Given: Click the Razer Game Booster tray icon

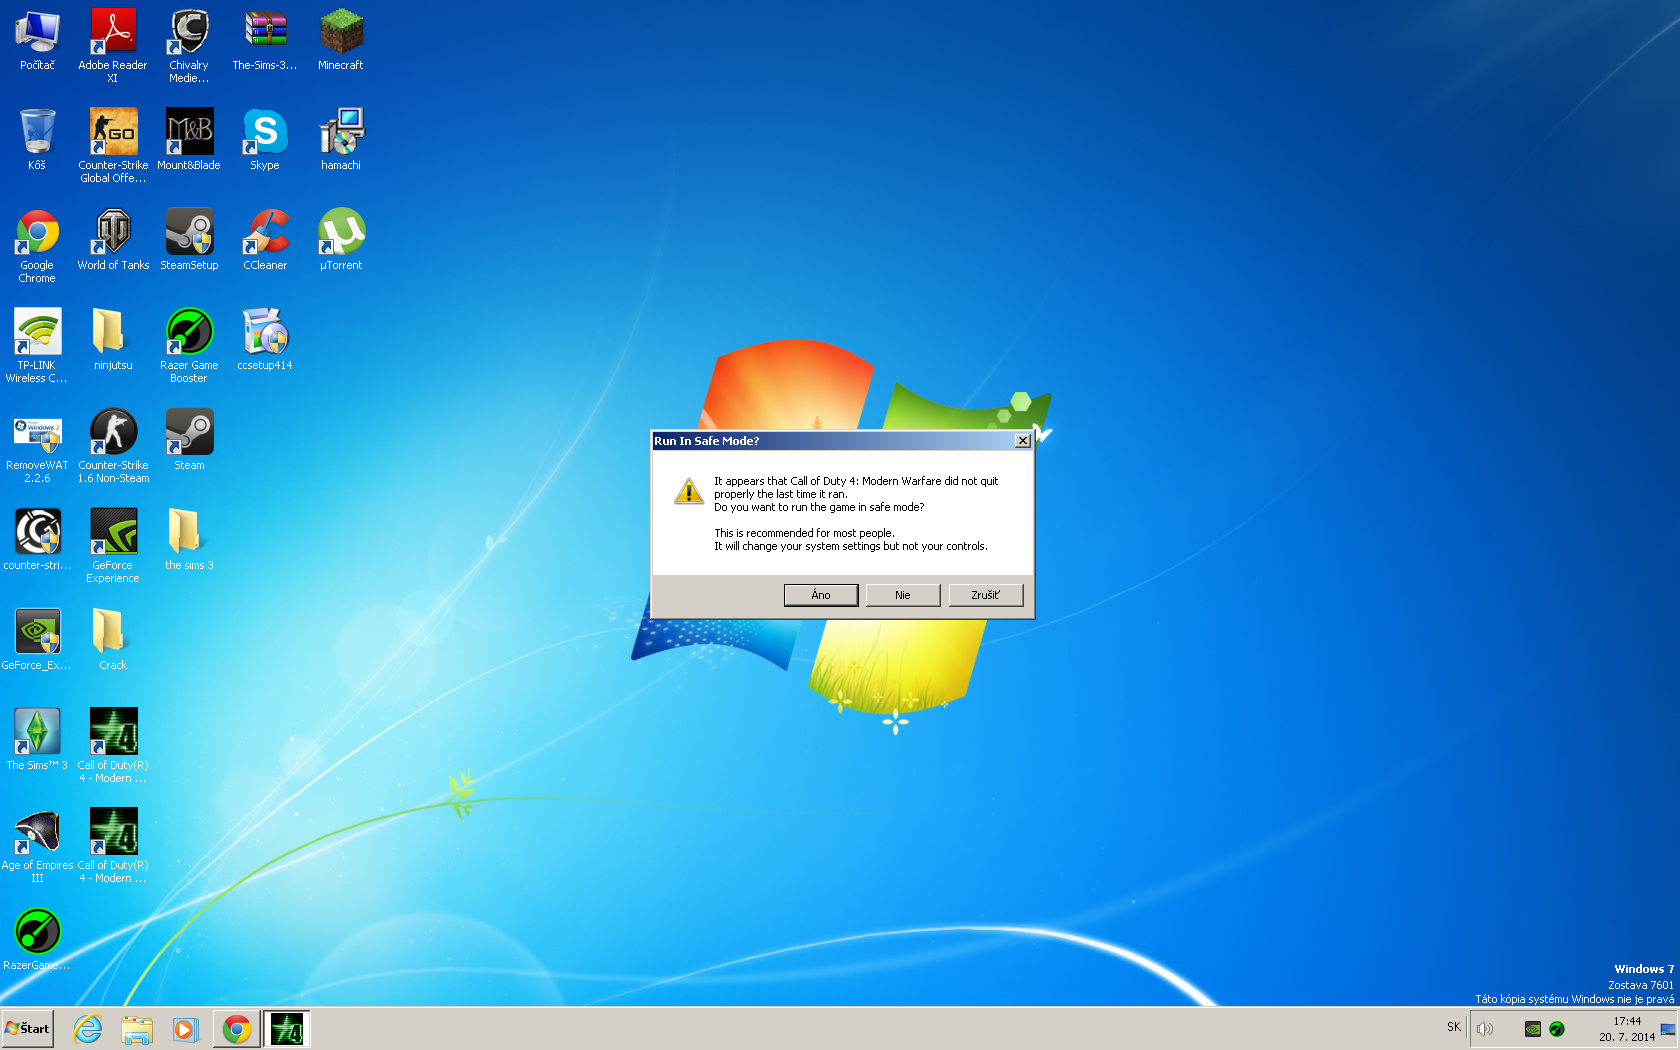Looking at the screenshot, I should [x=1557, y=1029].
